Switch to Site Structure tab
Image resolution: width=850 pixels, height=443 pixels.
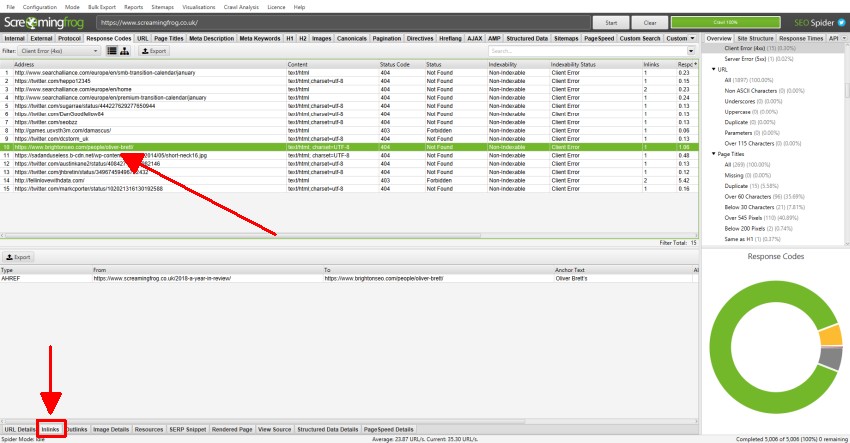pos(755,38)
